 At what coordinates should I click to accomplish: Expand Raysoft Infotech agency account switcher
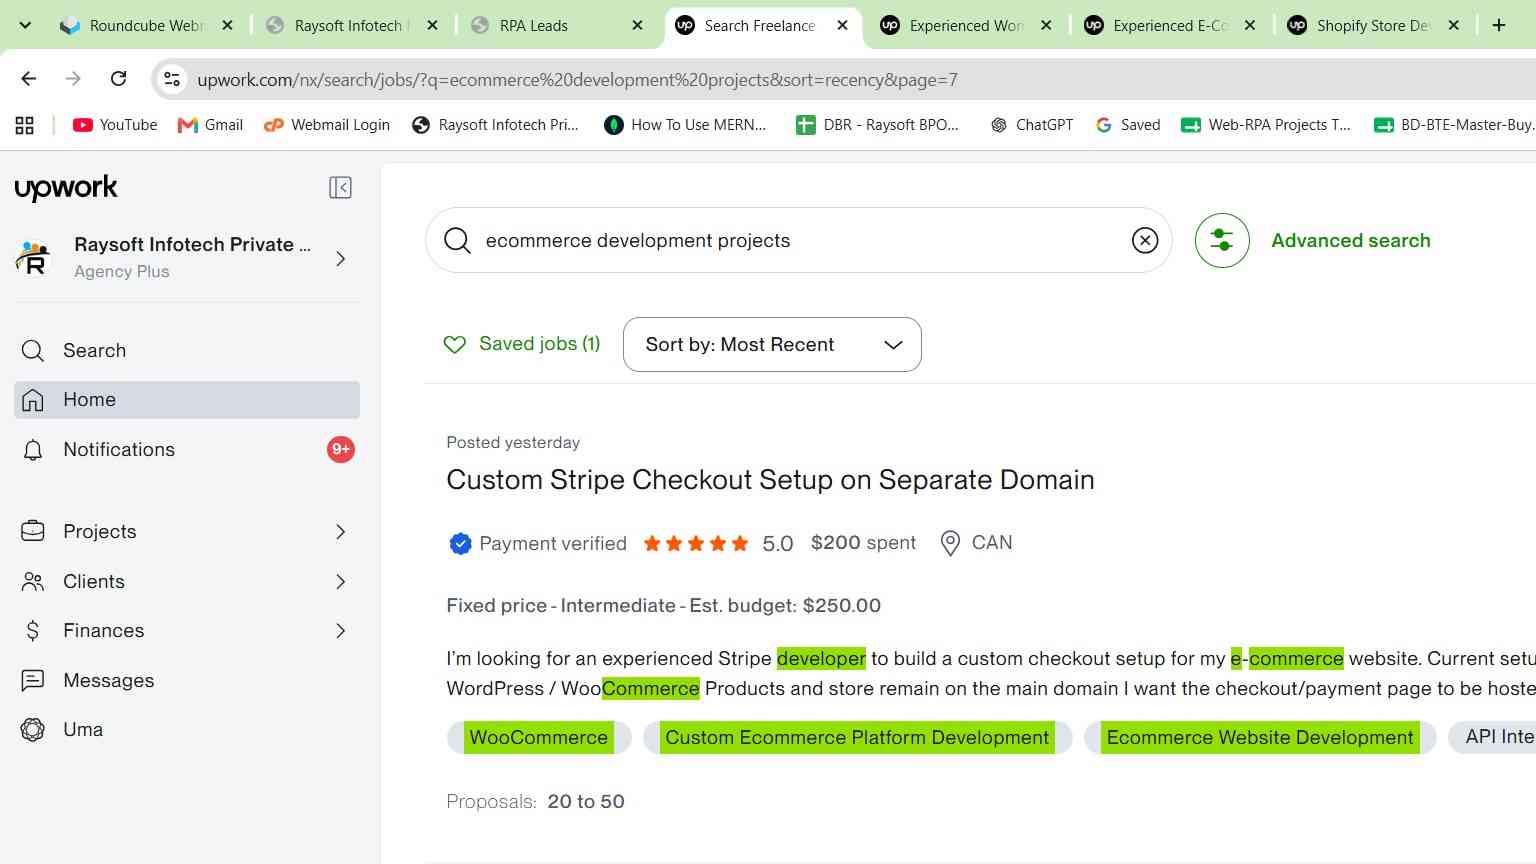click(340, 259)
